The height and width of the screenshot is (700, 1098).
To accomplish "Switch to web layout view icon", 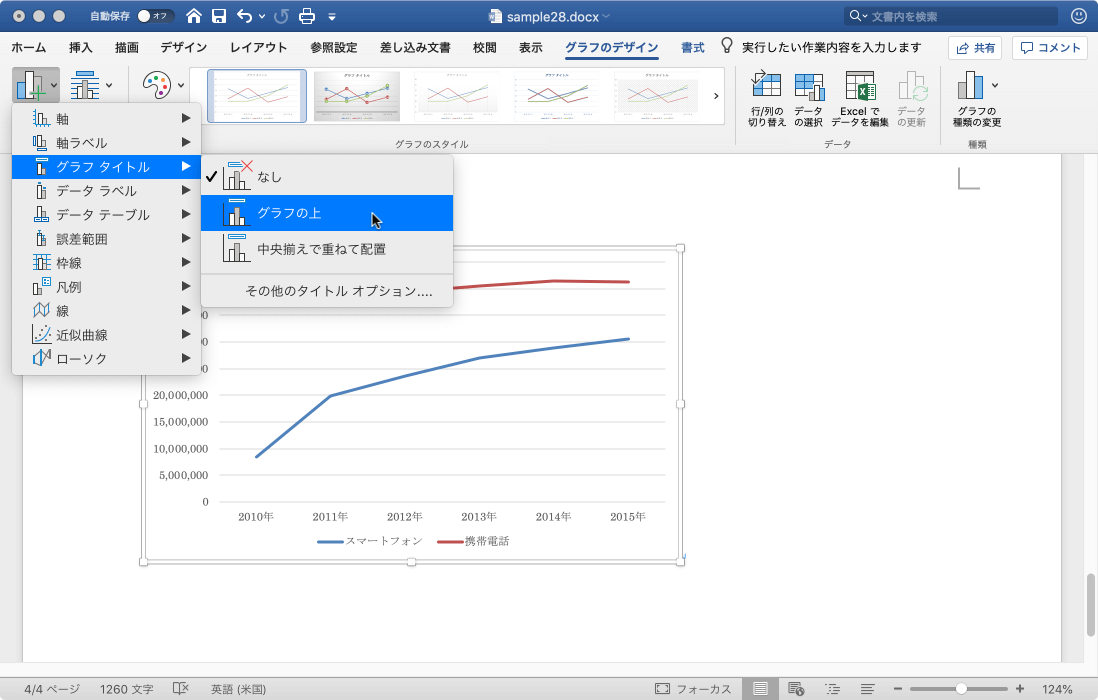I will (x=796, y=689).
